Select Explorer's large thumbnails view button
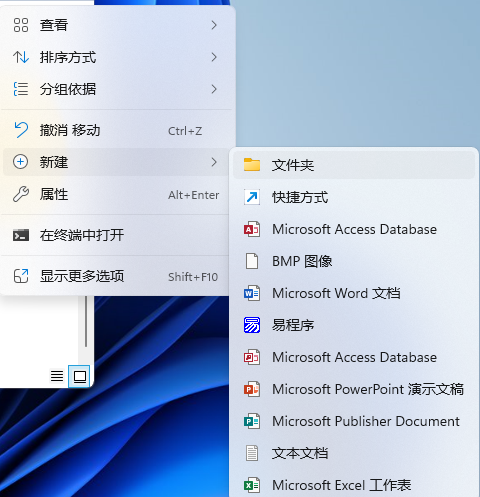Viewport: 480px width, 497px height. click(79, 376)
